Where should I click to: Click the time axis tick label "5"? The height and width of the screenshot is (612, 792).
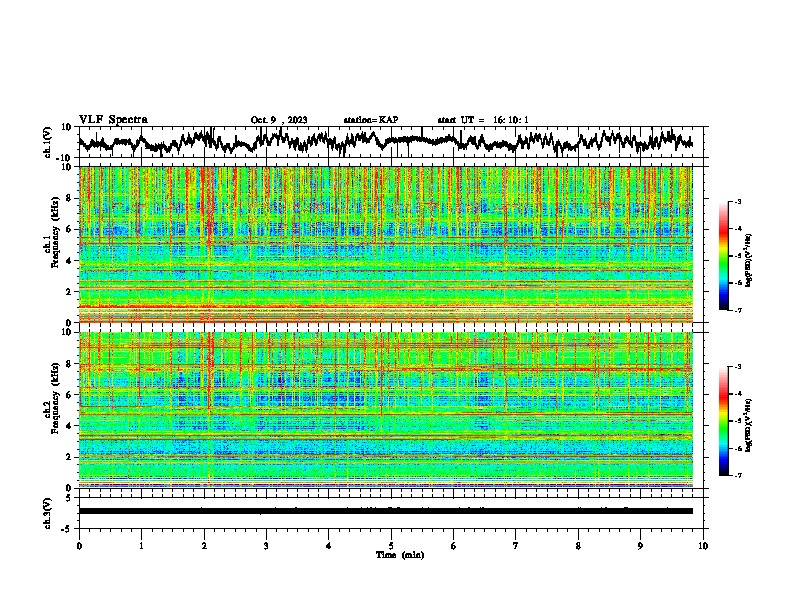click(391, 546)
